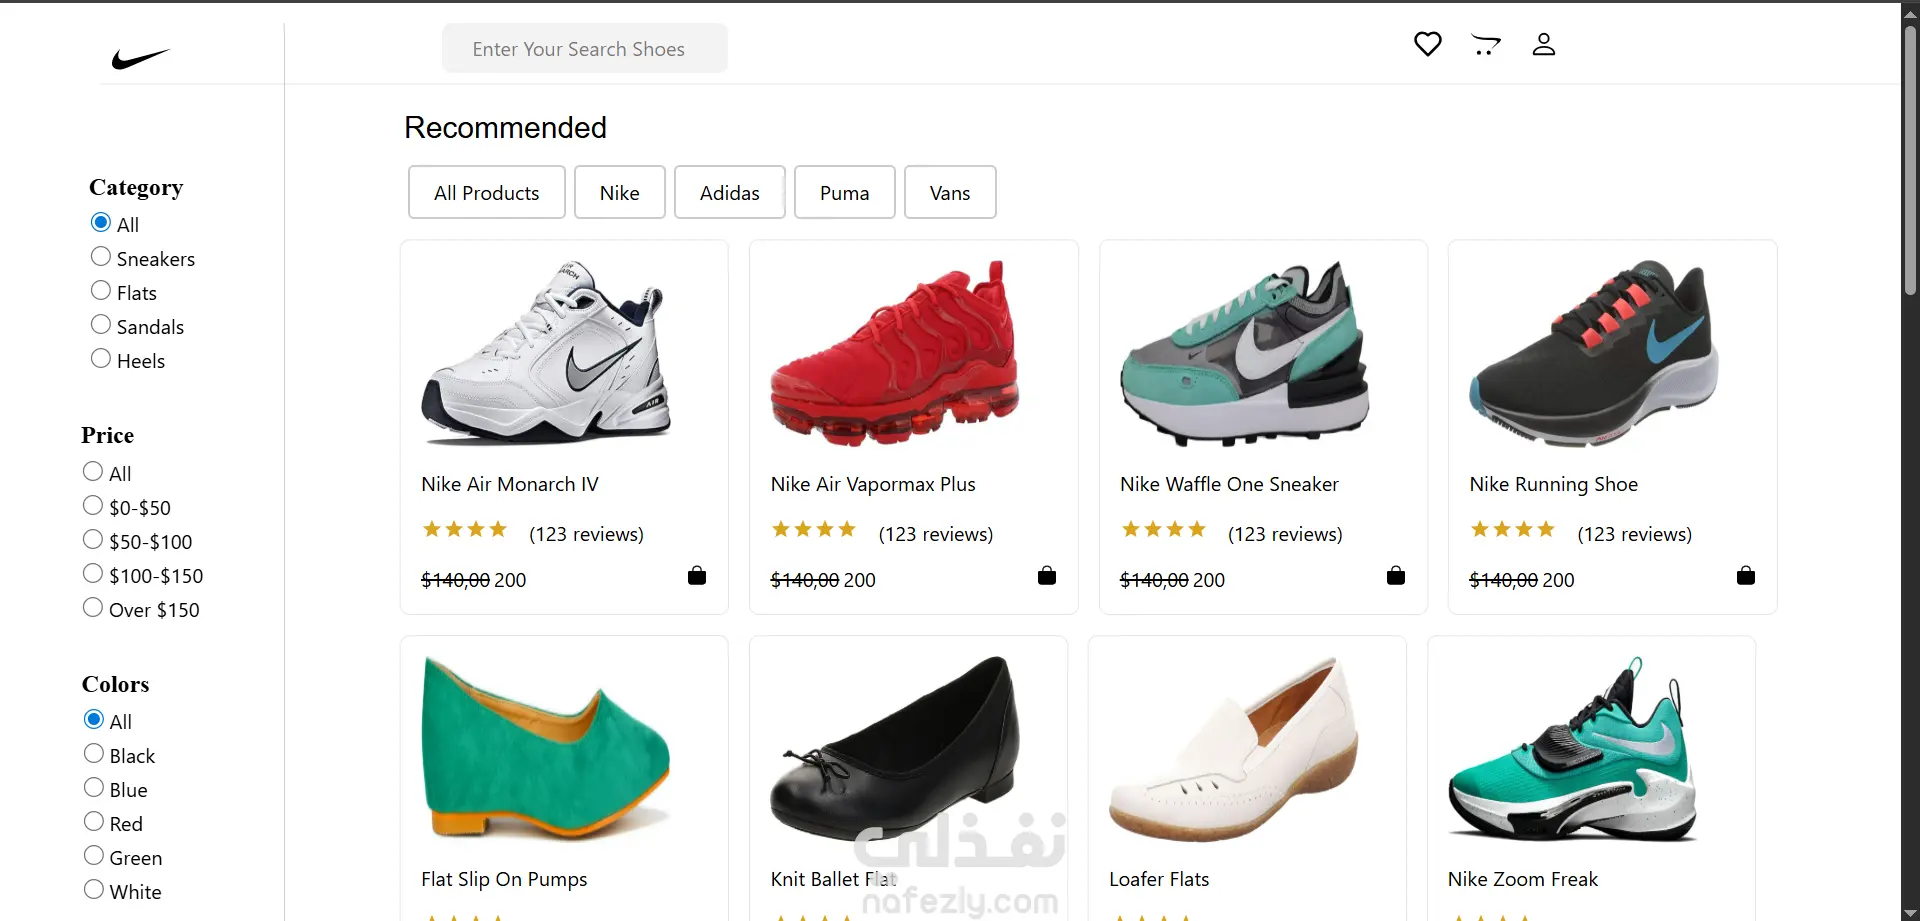Open the Loafer Flats image
The height and width of the screenshot is (921, 1920).
pos(1234,748)
